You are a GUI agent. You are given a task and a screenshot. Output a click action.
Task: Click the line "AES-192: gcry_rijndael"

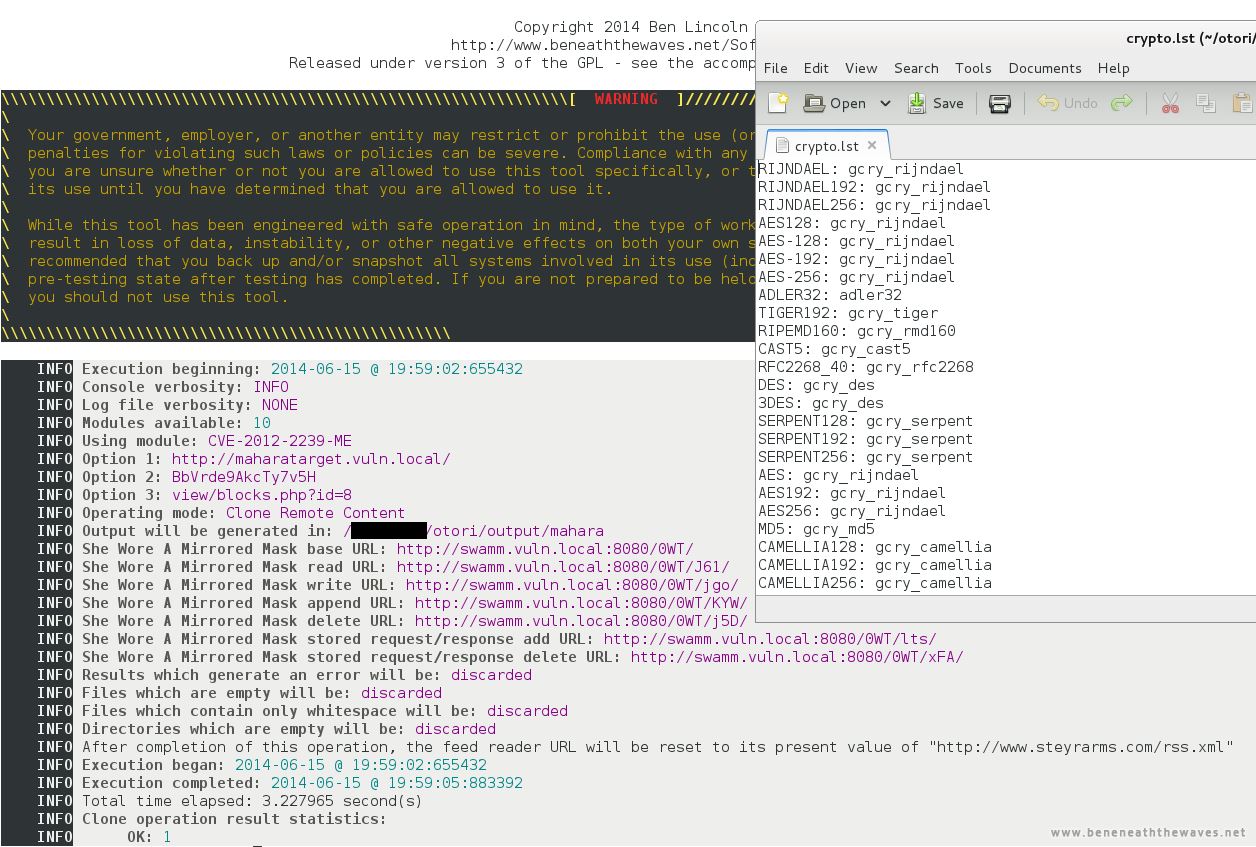point(856,259)
